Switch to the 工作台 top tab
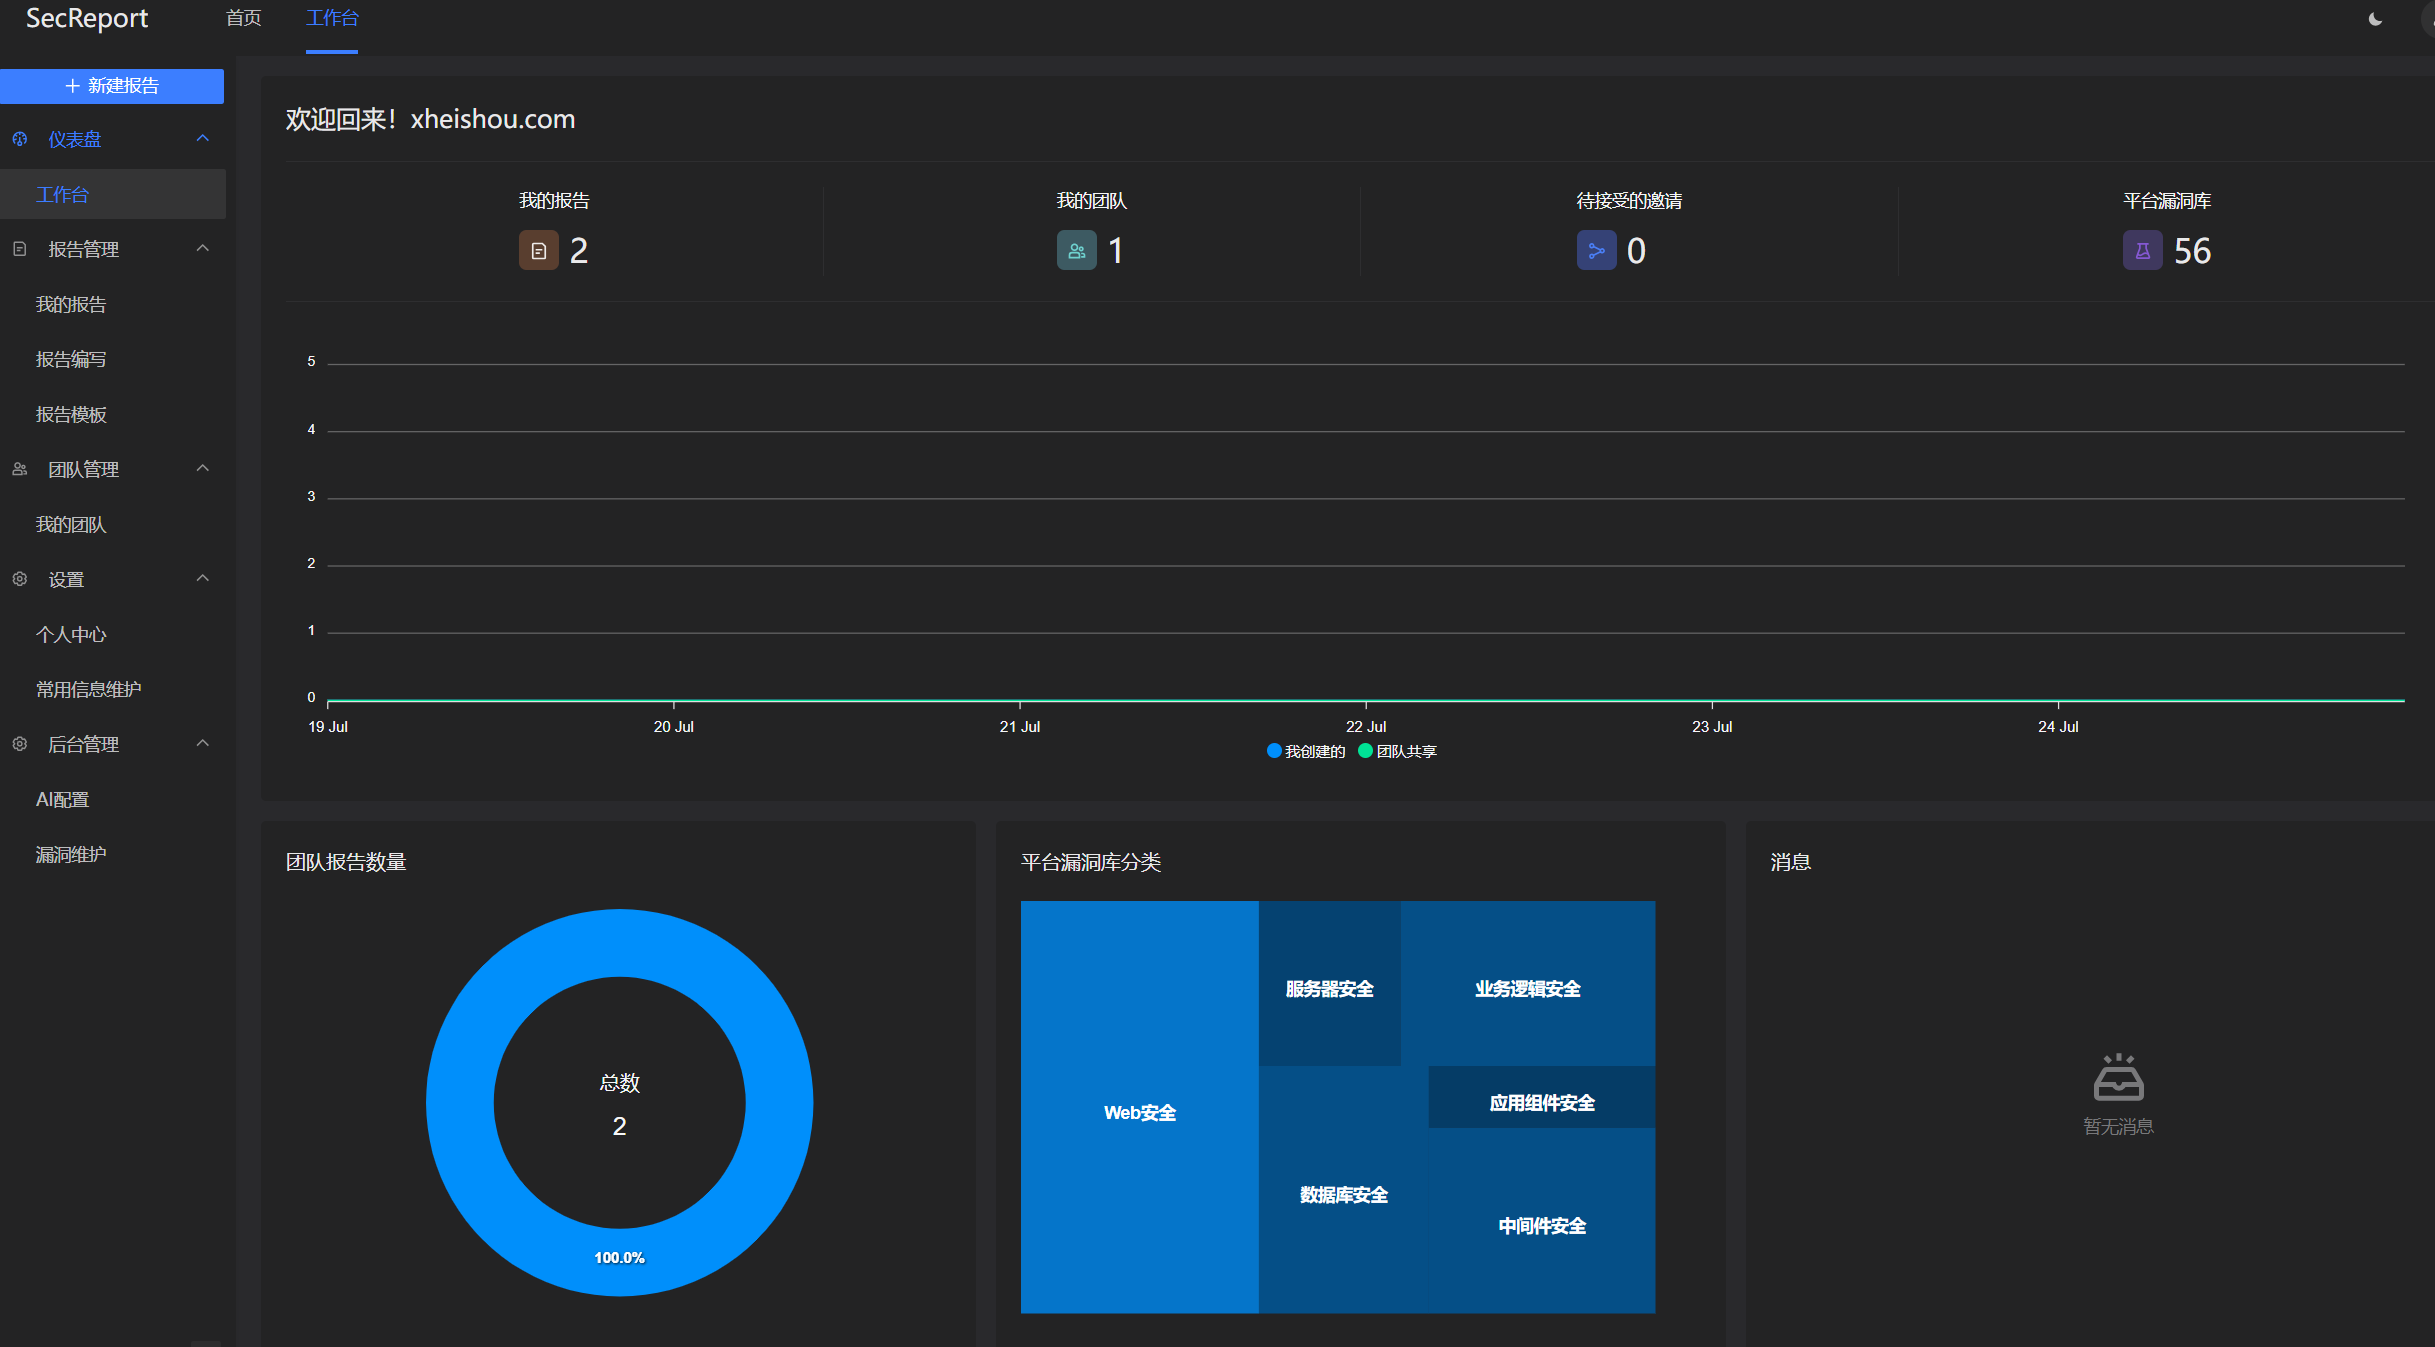The width and height of the screenshot is (2435, 1347). coord(332,18)
